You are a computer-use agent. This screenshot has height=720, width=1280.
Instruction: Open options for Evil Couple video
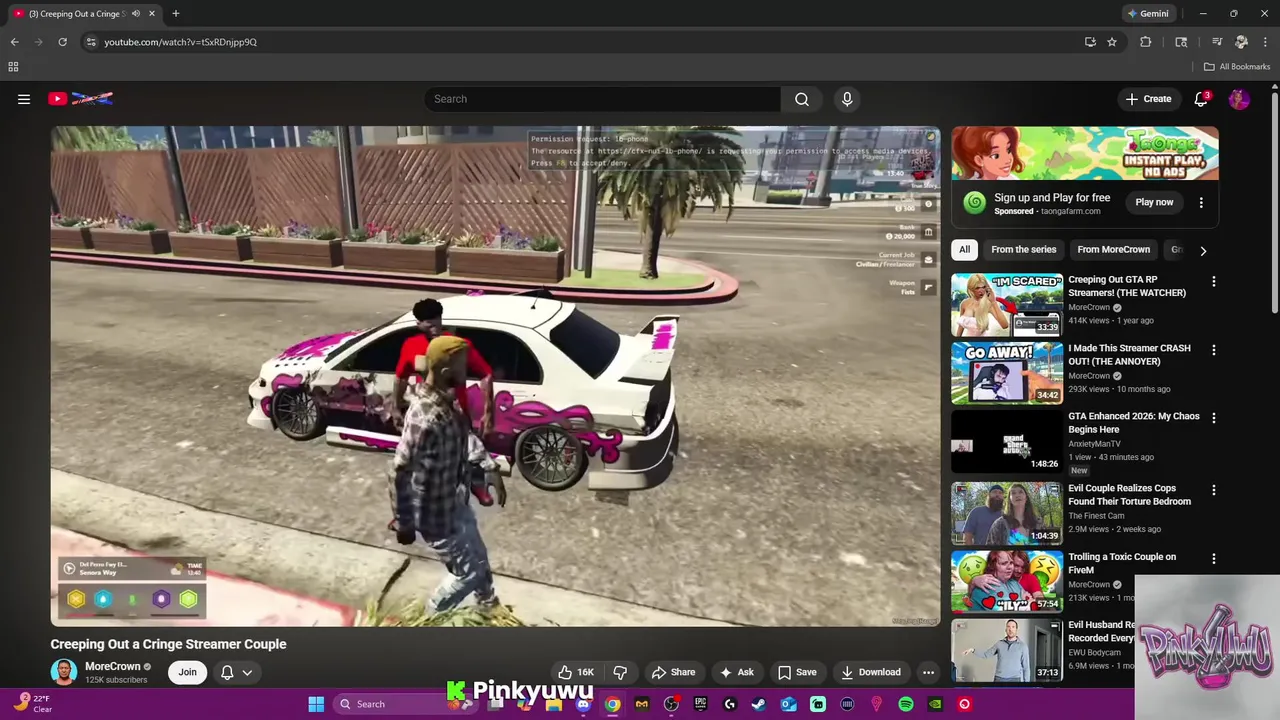point(1214,490)
